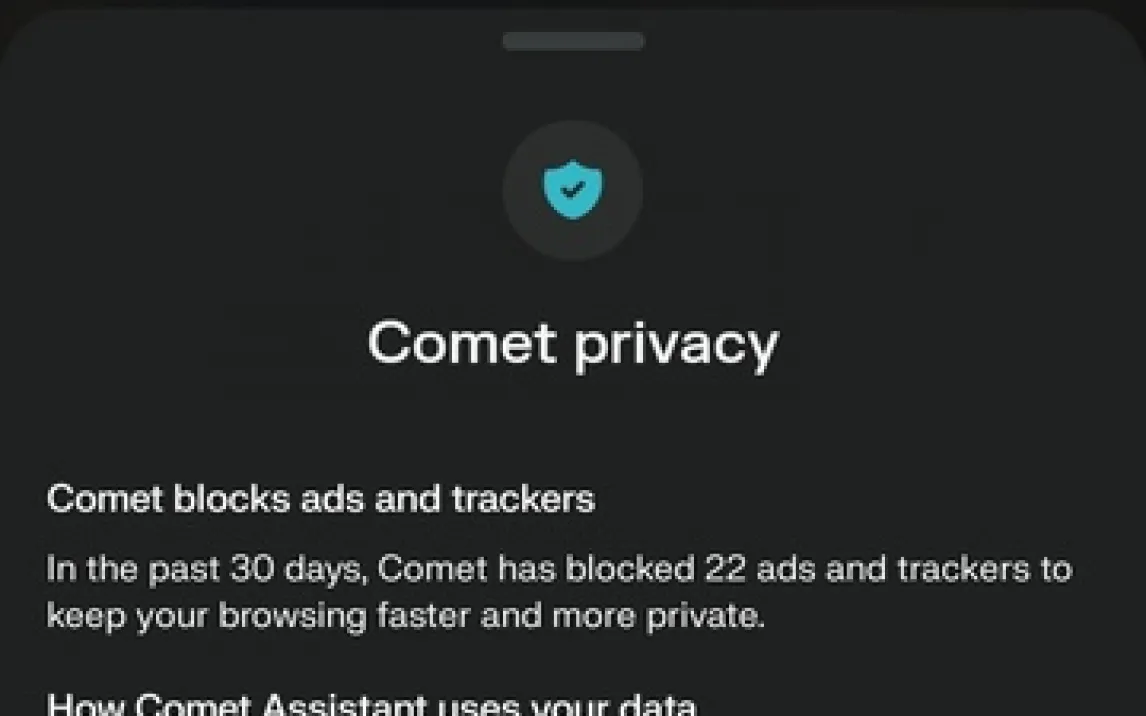Viewport: 1146px width, 716px height.
Task: Click the "Comet privacy" title
Action: 572,343
